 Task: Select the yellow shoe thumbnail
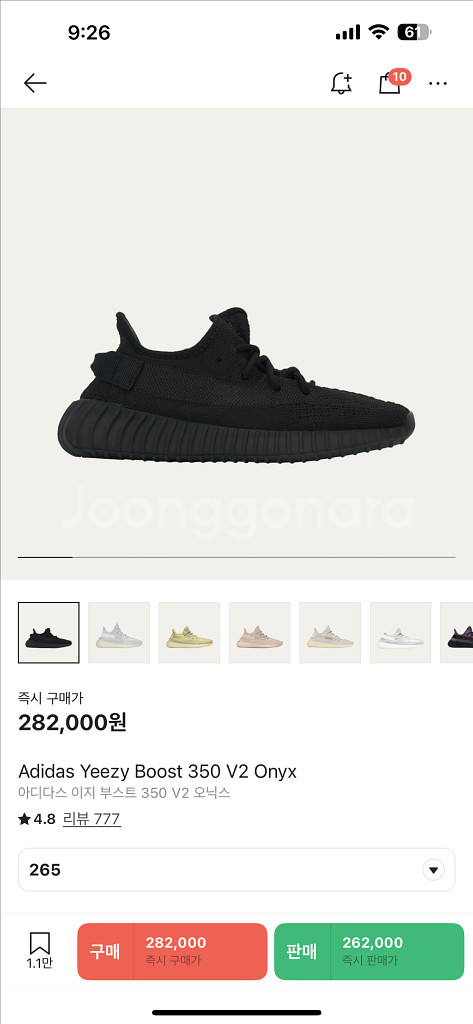189,633
